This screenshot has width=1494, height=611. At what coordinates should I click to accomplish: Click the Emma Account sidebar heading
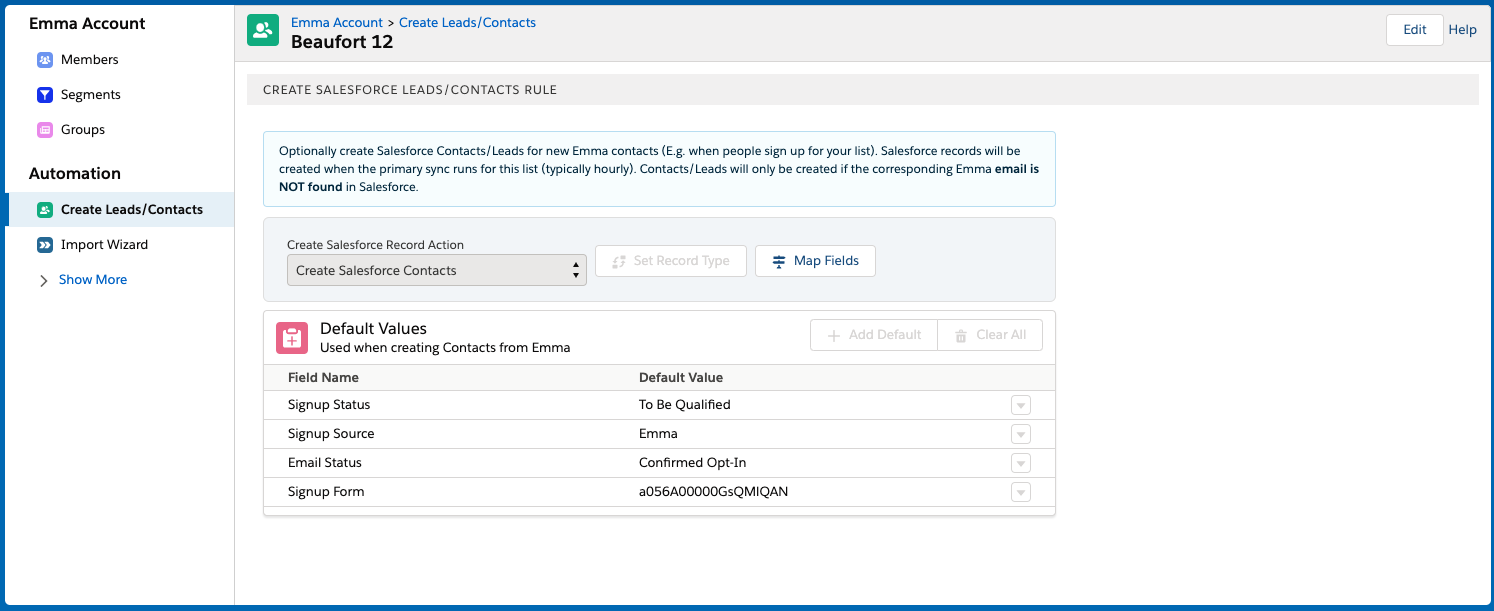click(x=87, y=23)
